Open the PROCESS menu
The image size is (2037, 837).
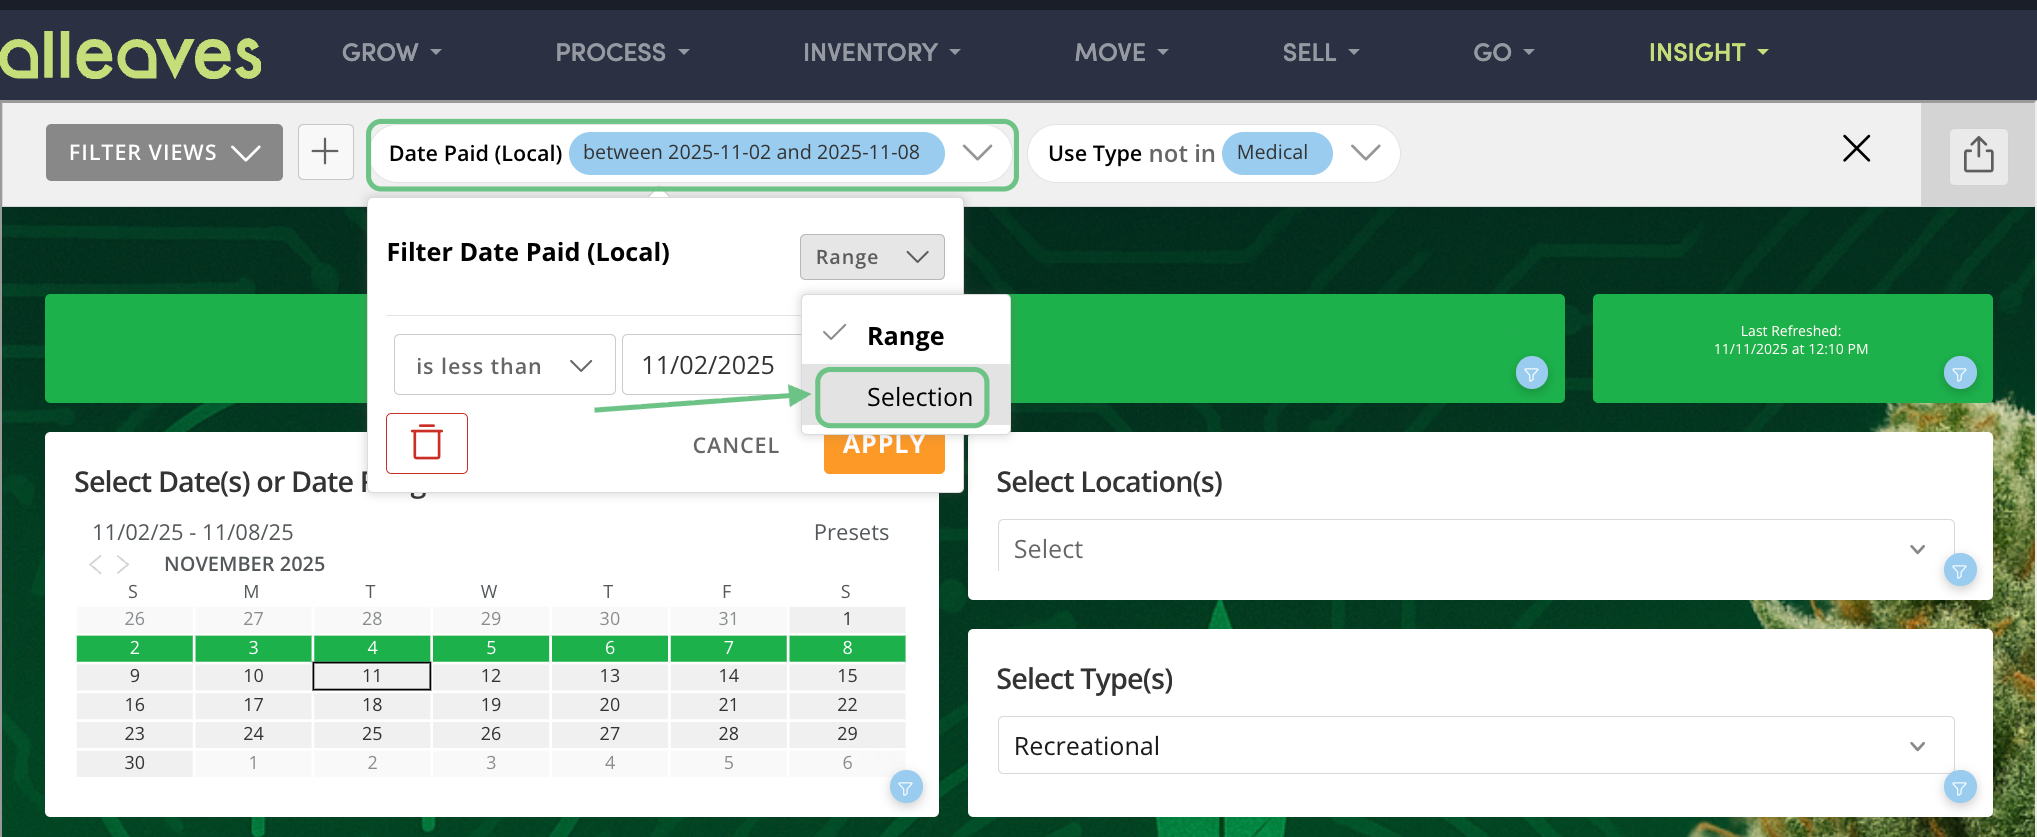622,52
